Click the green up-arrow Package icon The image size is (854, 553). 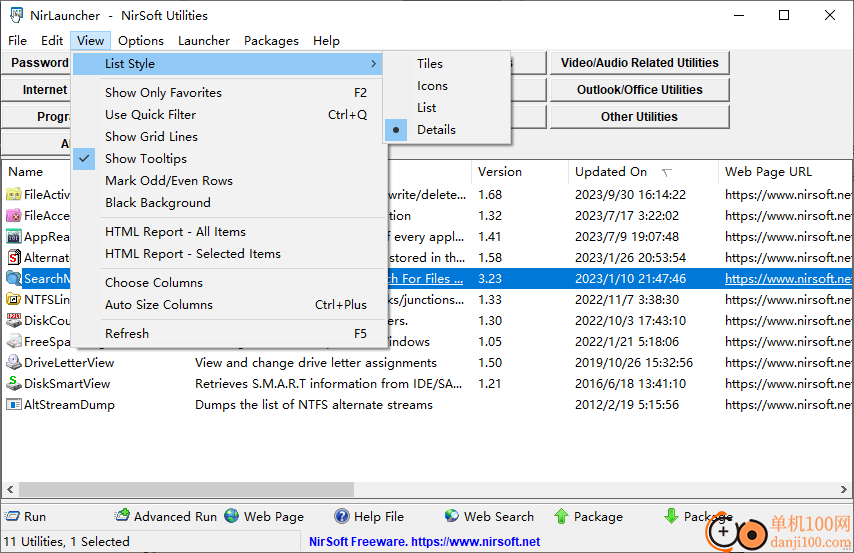(562, 516)
